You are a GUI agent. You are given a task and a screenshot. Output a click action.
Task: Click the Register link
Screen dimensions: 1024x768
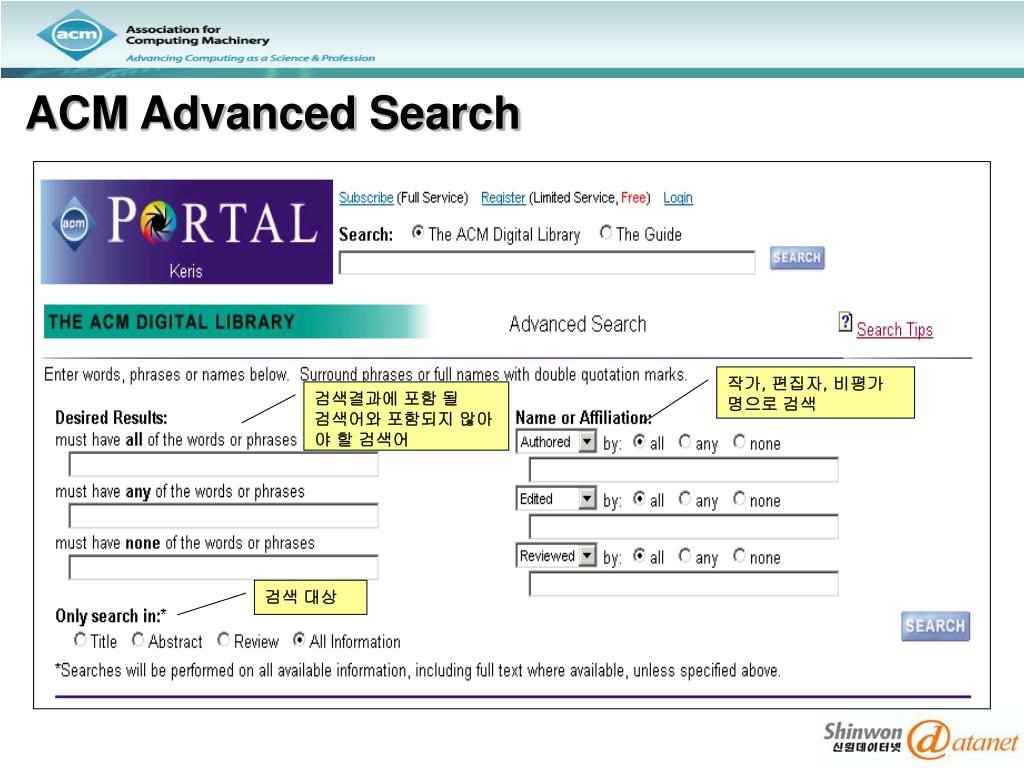coord(503,198)
